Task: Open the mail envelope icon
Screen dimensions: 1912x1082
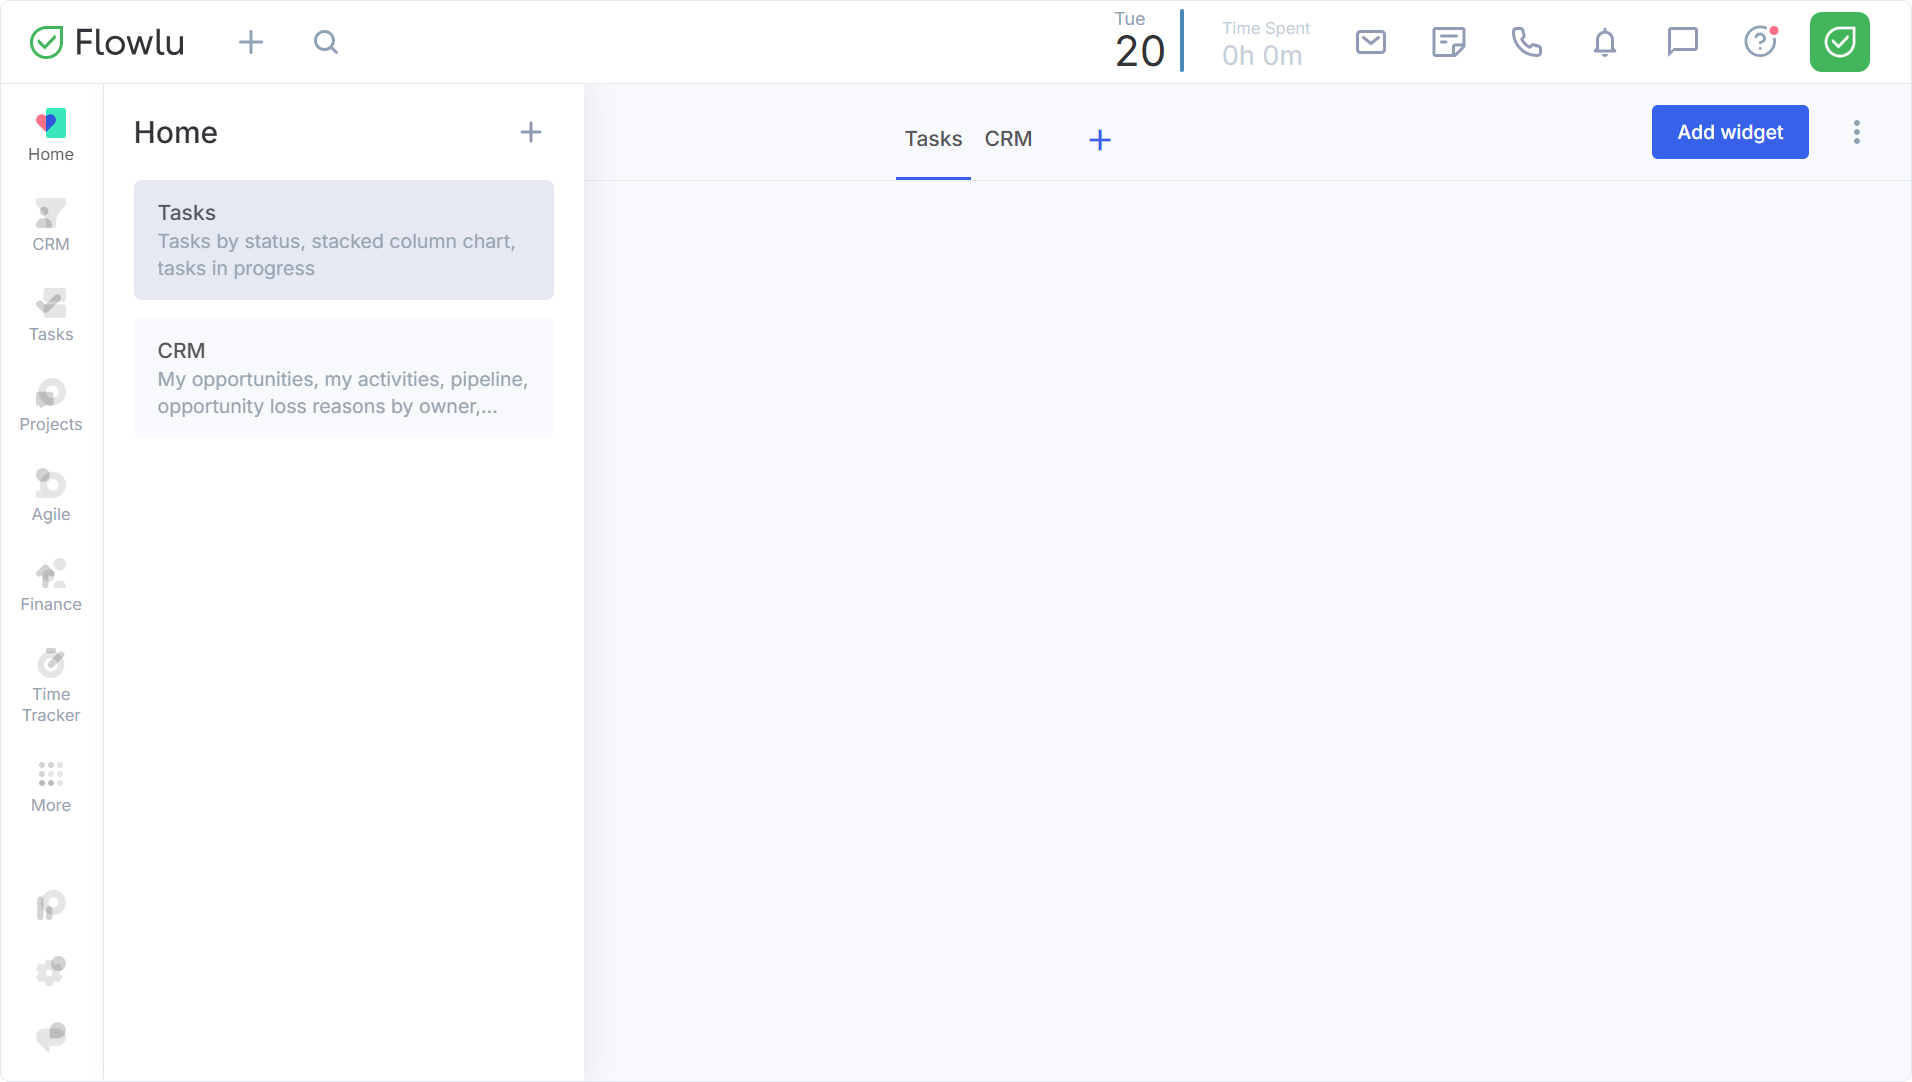Action: [x=1370, y=42]
